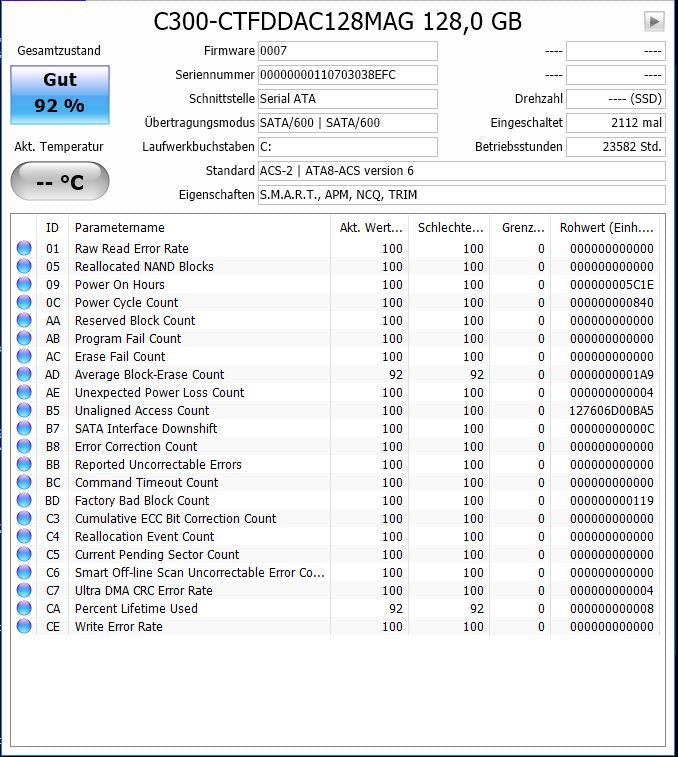This screenshot has height=757, width=678.
Task: Select the 'Percent Lifetime Used' parameter name
Action: [x=136, y=608]
